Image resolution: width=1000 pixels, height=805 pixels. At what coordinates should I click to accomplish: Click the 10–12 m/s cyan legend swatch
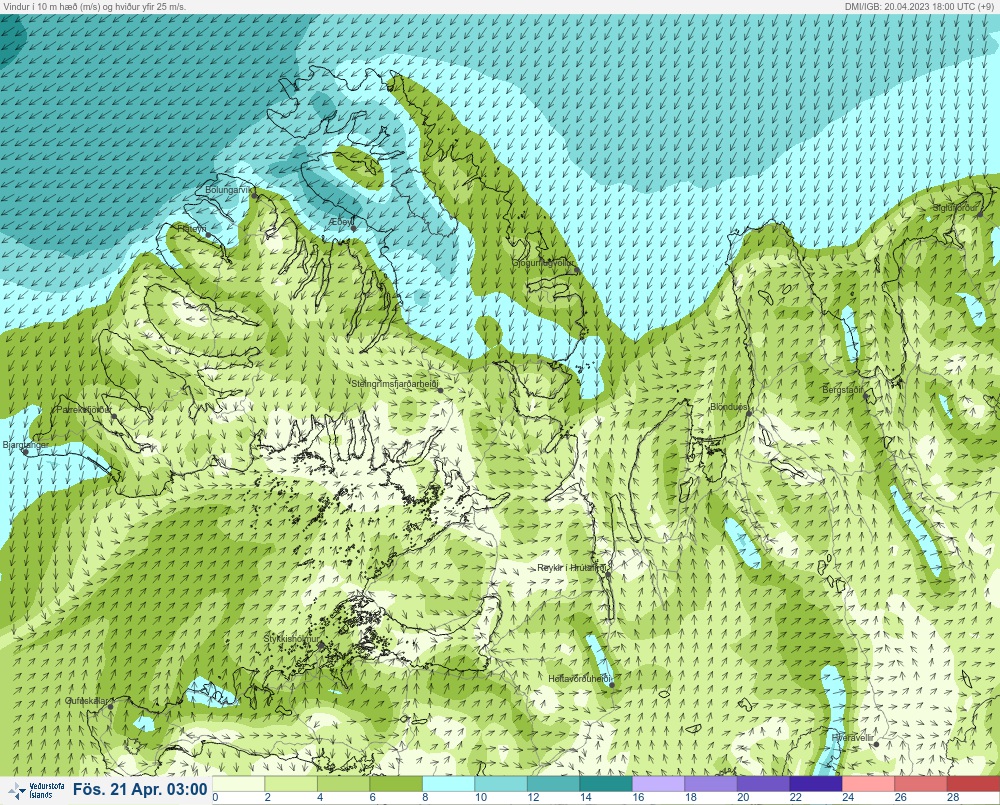tap(501, 783)
